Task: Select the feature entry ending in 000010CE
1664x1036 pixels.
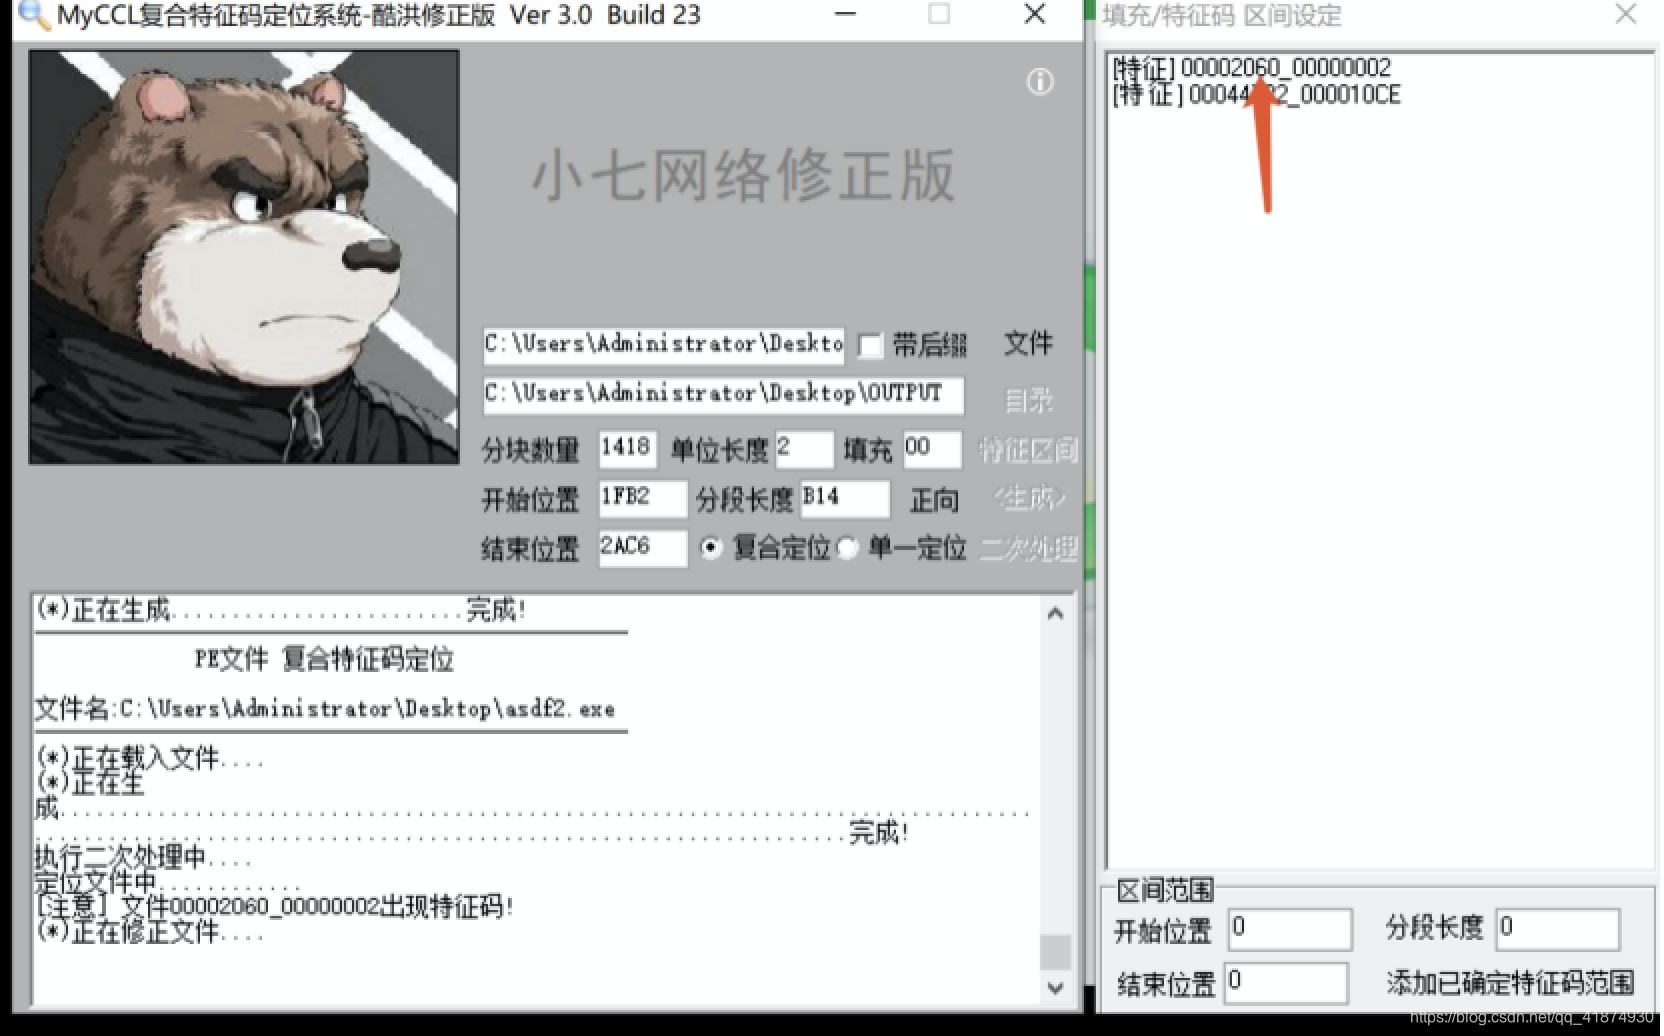Action: (x=1257, y=95)
